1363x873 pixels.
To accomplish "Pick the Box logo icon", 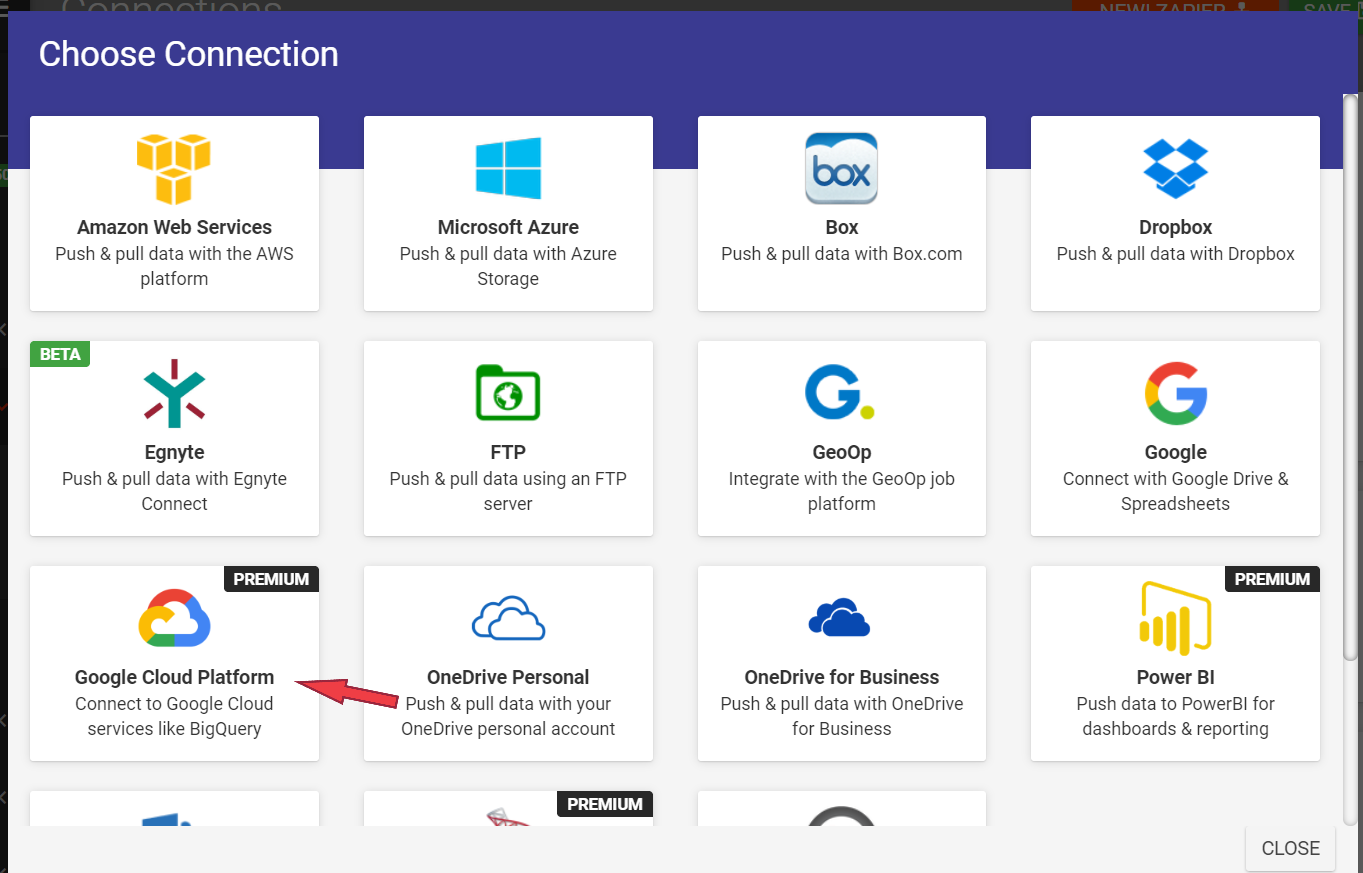I will [841, 169].
